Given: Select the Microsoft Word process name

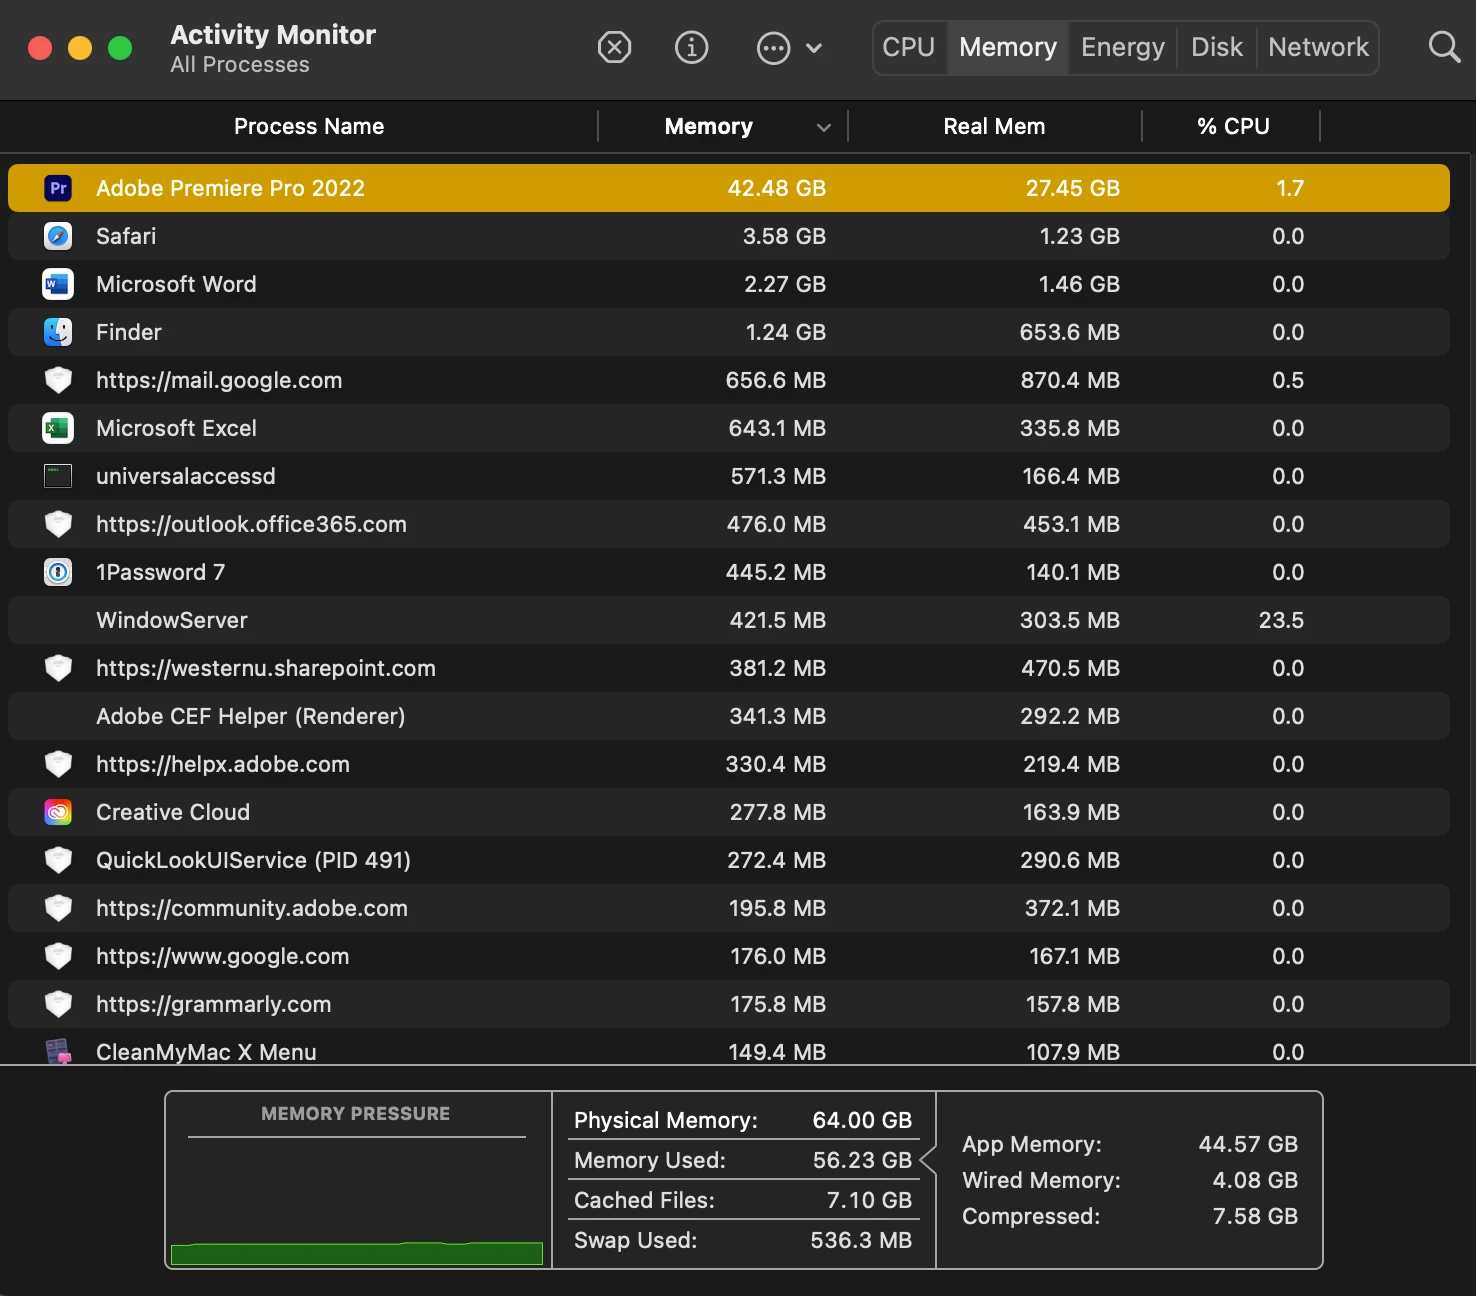Looking at the screenshot, I should (176, 284).
